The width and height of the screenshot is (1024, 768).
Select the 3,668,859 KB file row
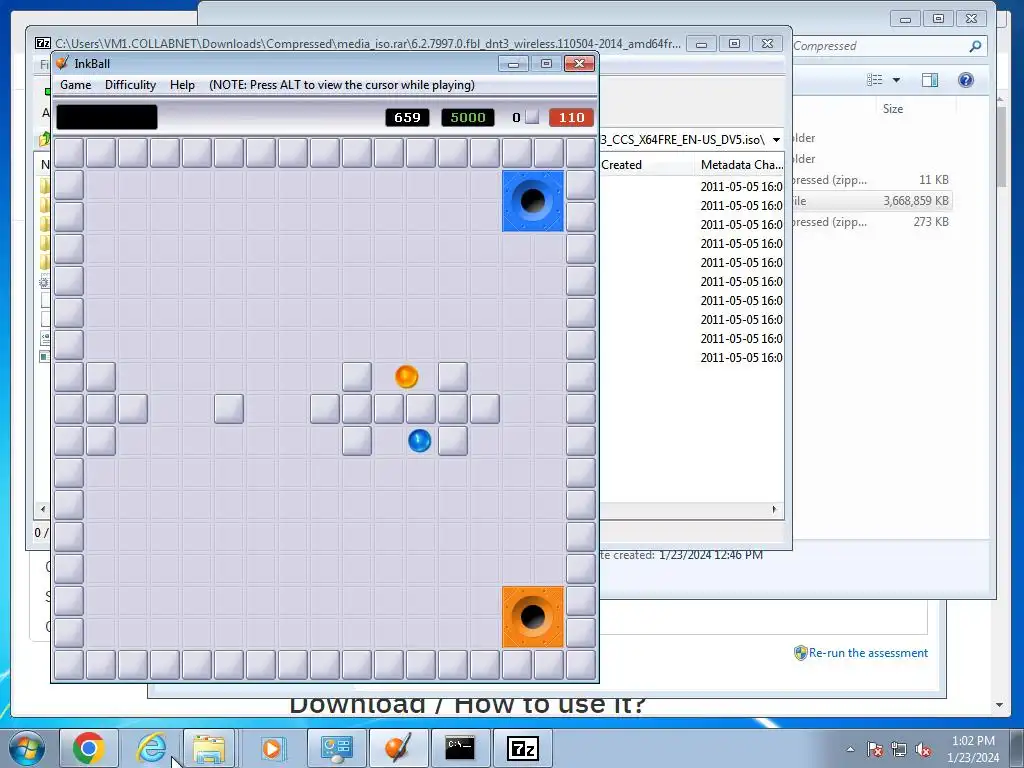tap(872, 201)
